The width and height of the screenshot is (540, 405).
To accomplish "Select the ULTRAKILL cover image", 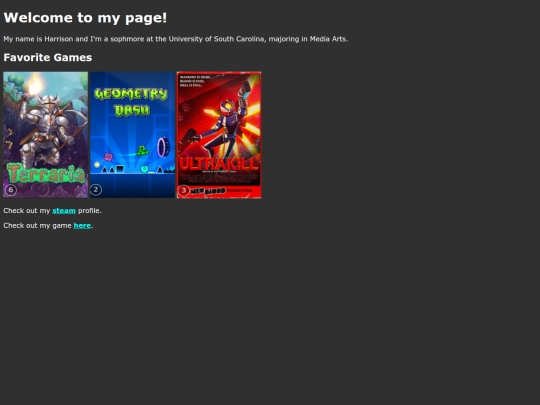I will [x=219, y=135].
